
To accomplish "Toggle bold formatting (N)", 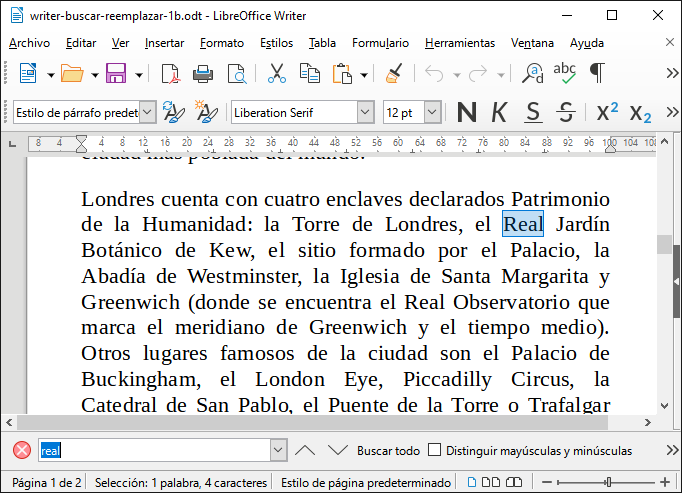I will click(465, 112).
